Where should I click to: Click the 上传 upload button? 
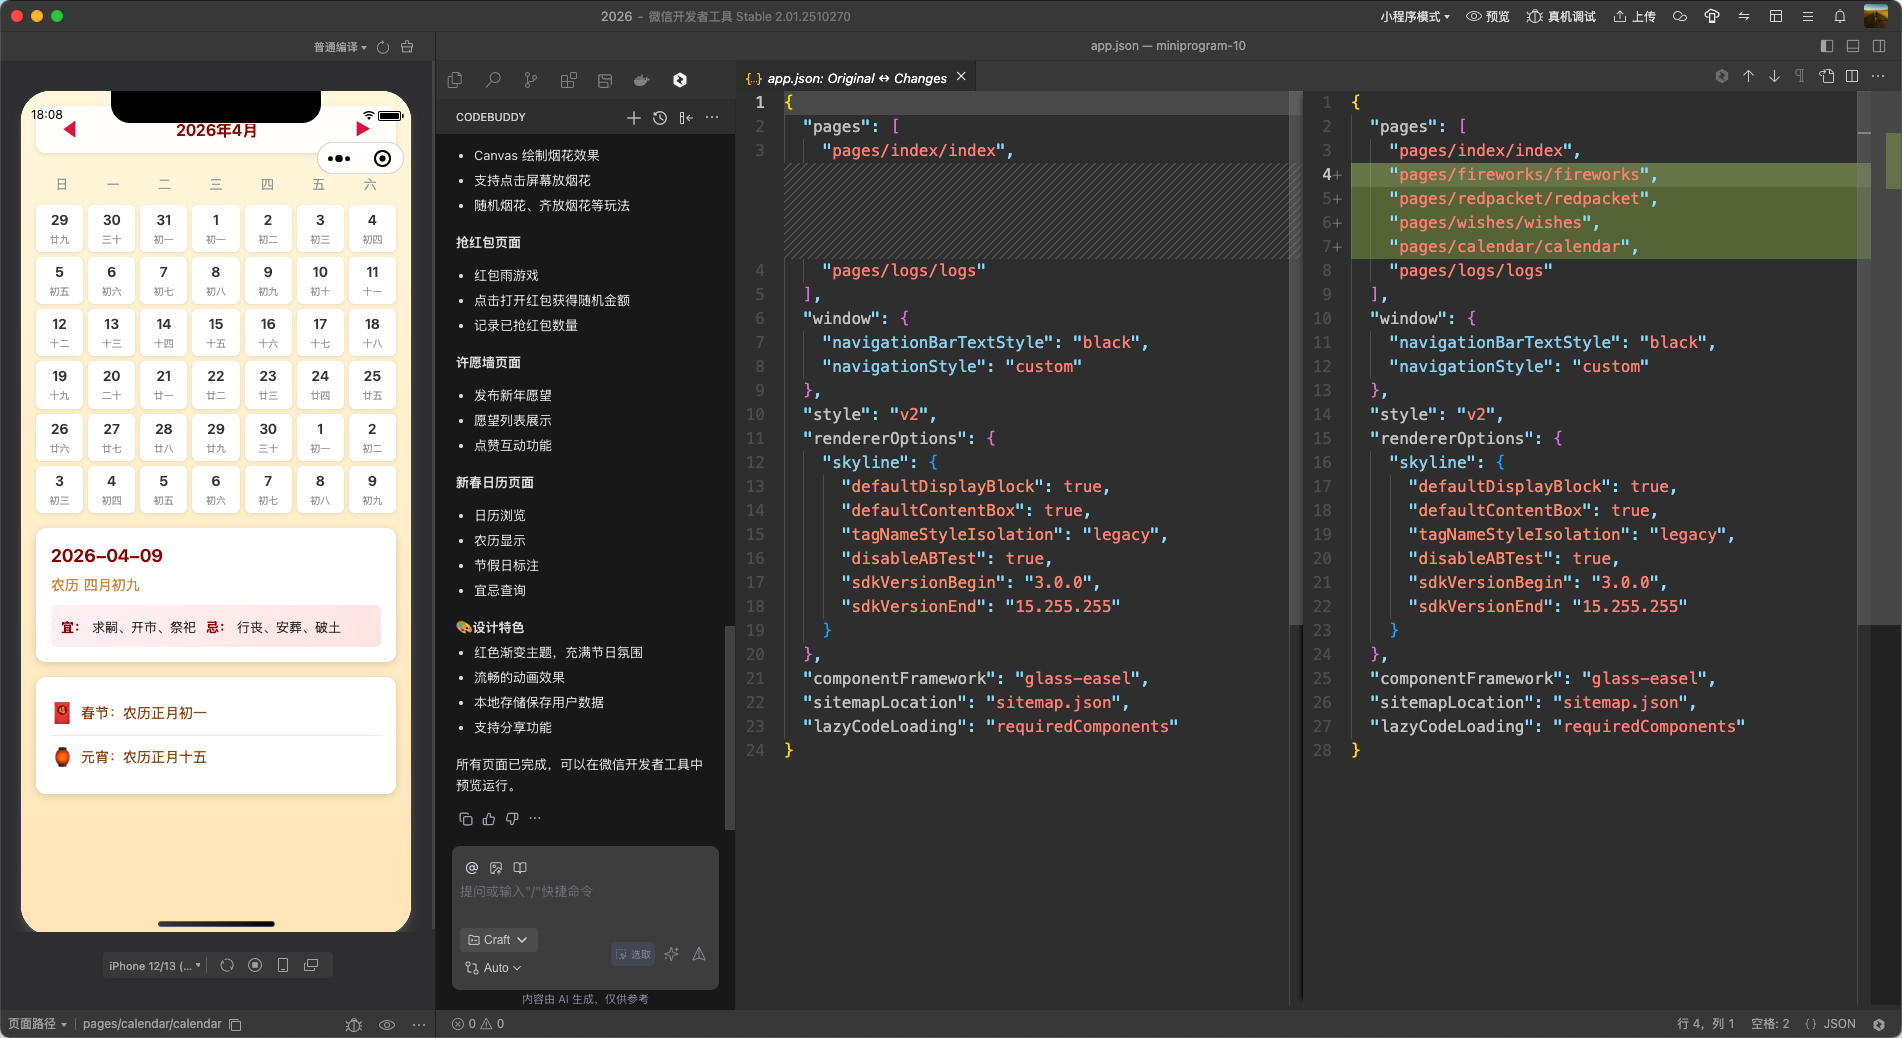1634,16
